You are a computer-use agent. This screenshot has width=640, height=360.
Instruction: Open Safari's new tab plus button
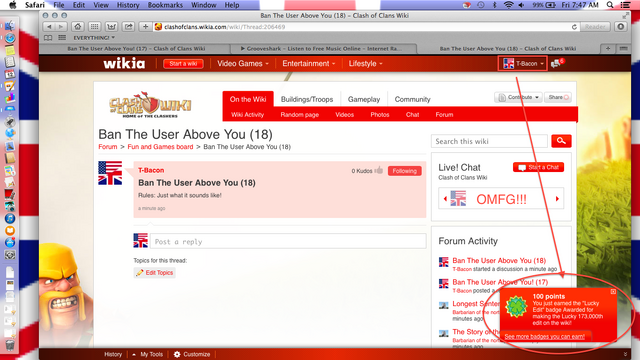(608, 48)
